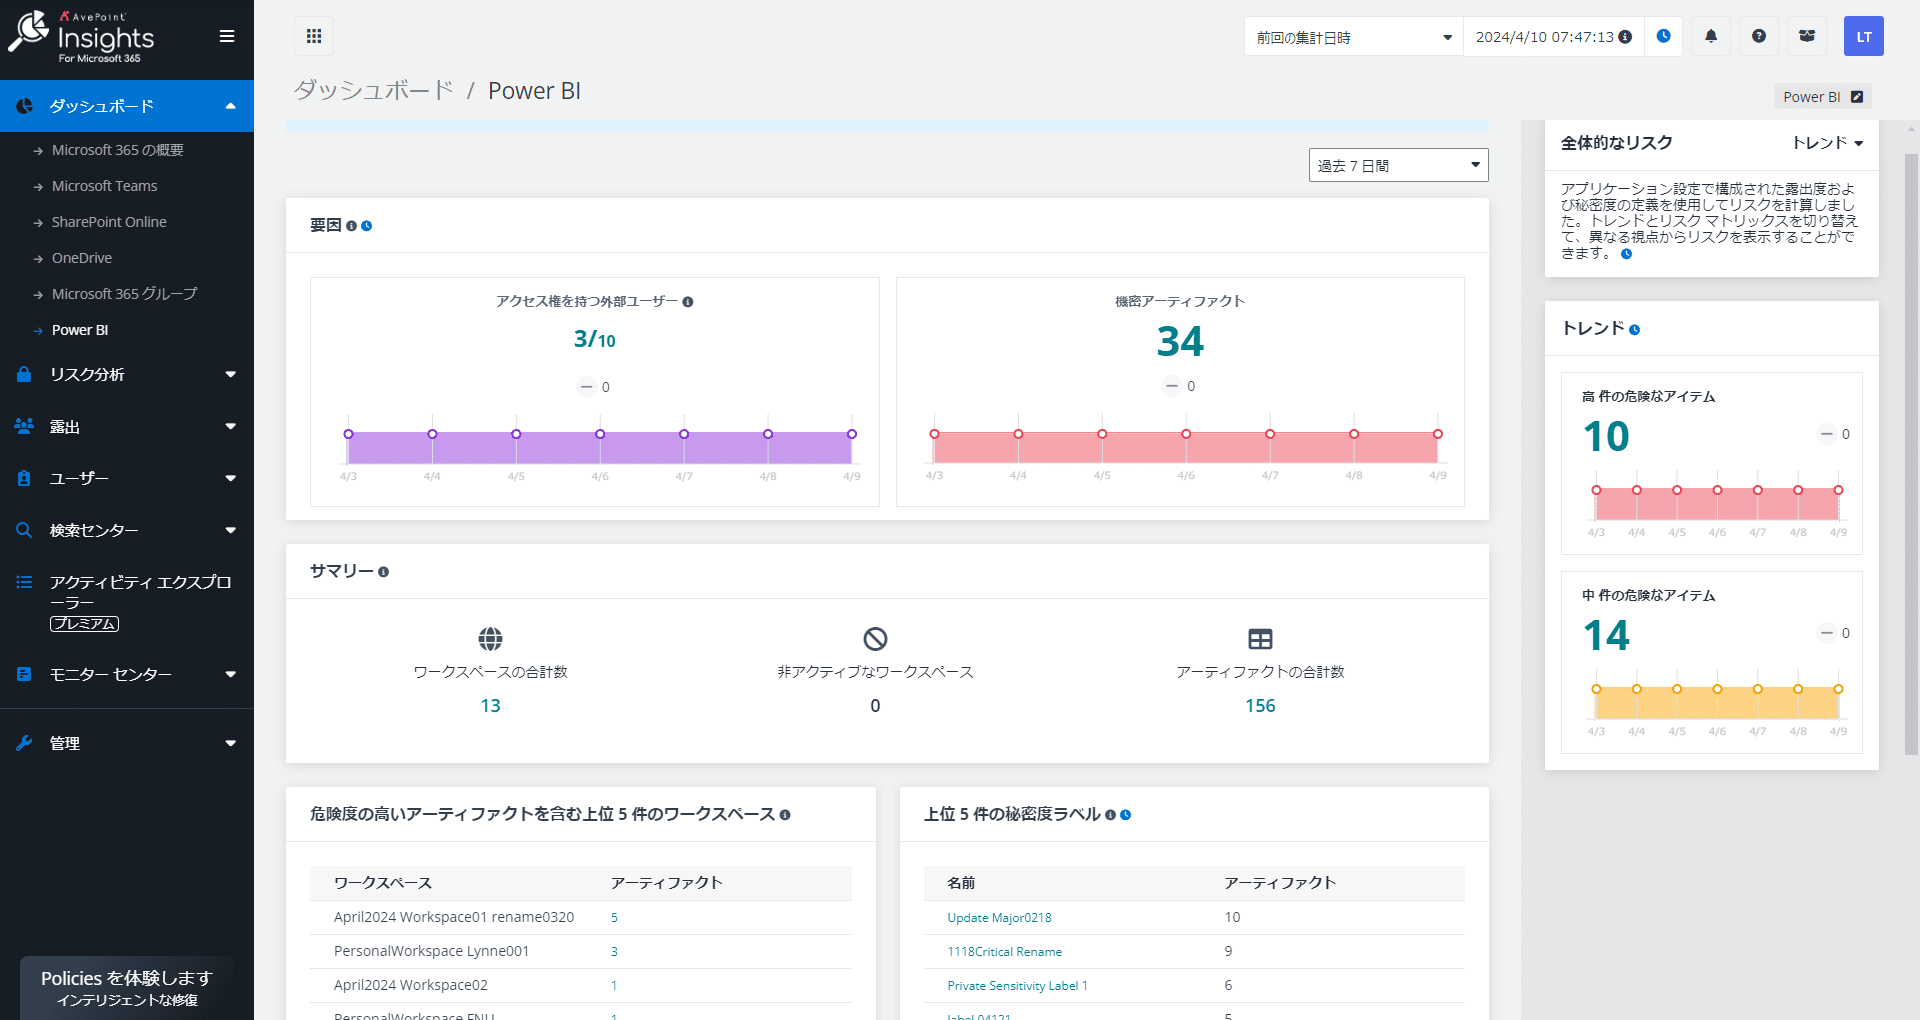Open アクティビティ エクスプローラー premium item
1920x1020 pixels.
[x=127, y=602]
